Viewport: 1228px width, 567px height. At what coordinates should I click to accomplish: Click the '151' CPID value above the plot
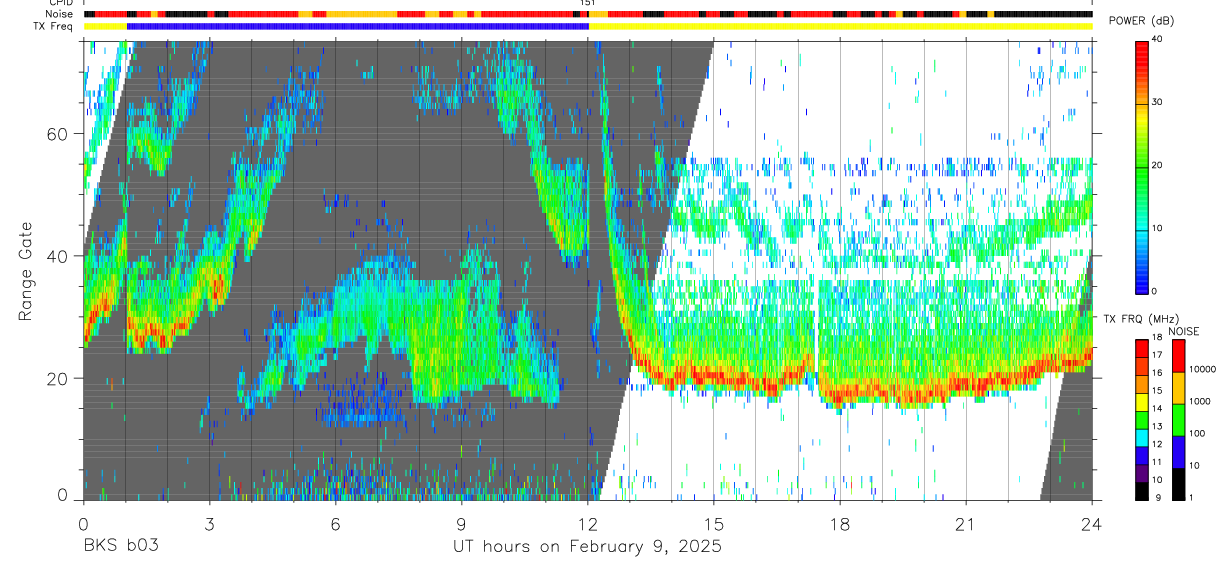click(x=588, y=4)
